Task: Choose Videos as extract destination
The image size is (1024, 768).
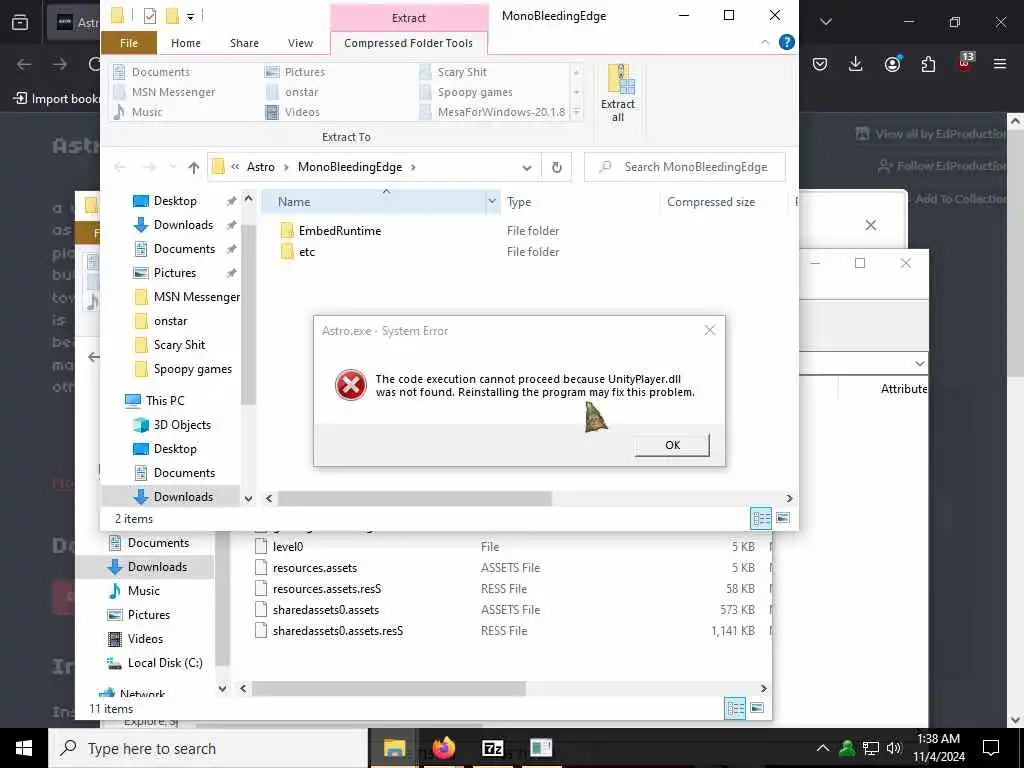Action: 302,112
